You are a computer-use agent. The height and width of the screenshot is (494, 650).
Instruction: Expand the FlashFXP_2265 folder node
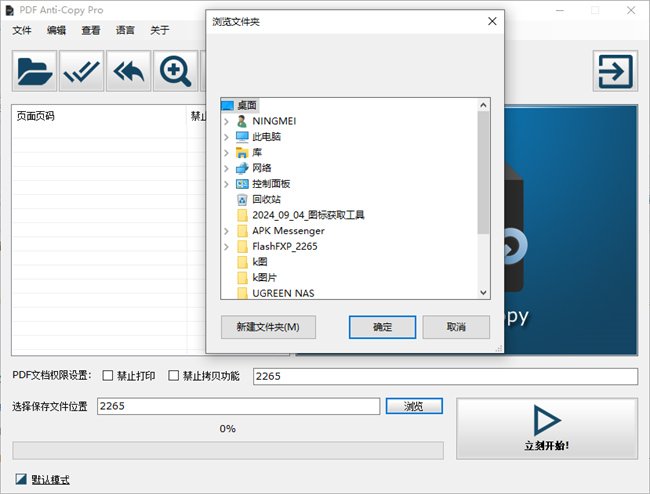pos(226,247)
